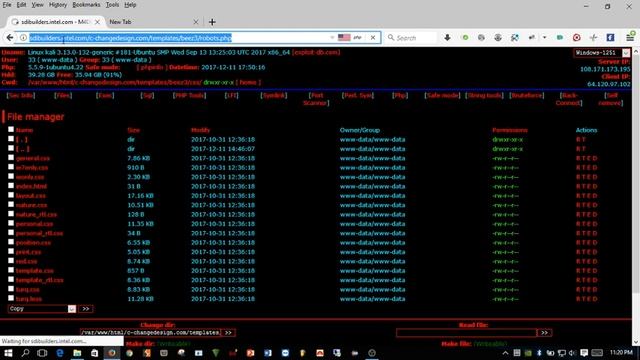
Task: Click the red target extension icon
Action: [x=576, y=38]
